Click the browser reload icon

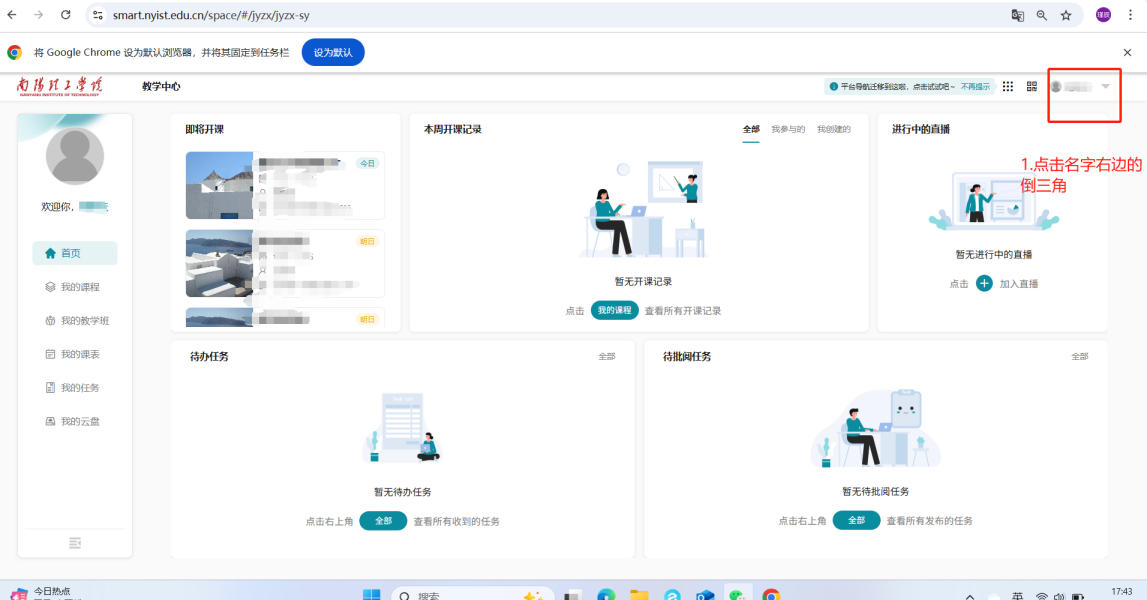click(66, 15)
